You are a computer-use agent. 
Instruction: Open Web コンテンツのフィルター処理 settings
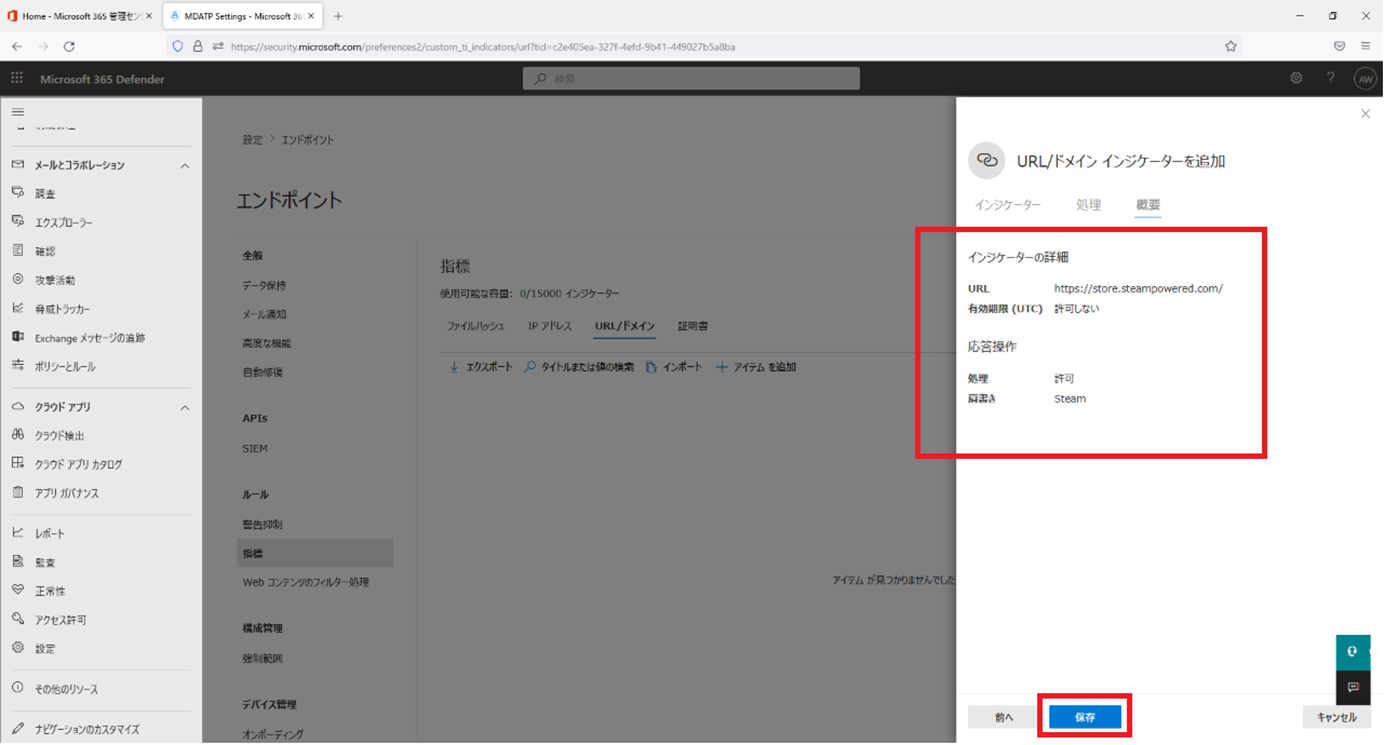(x=305, y=582)
